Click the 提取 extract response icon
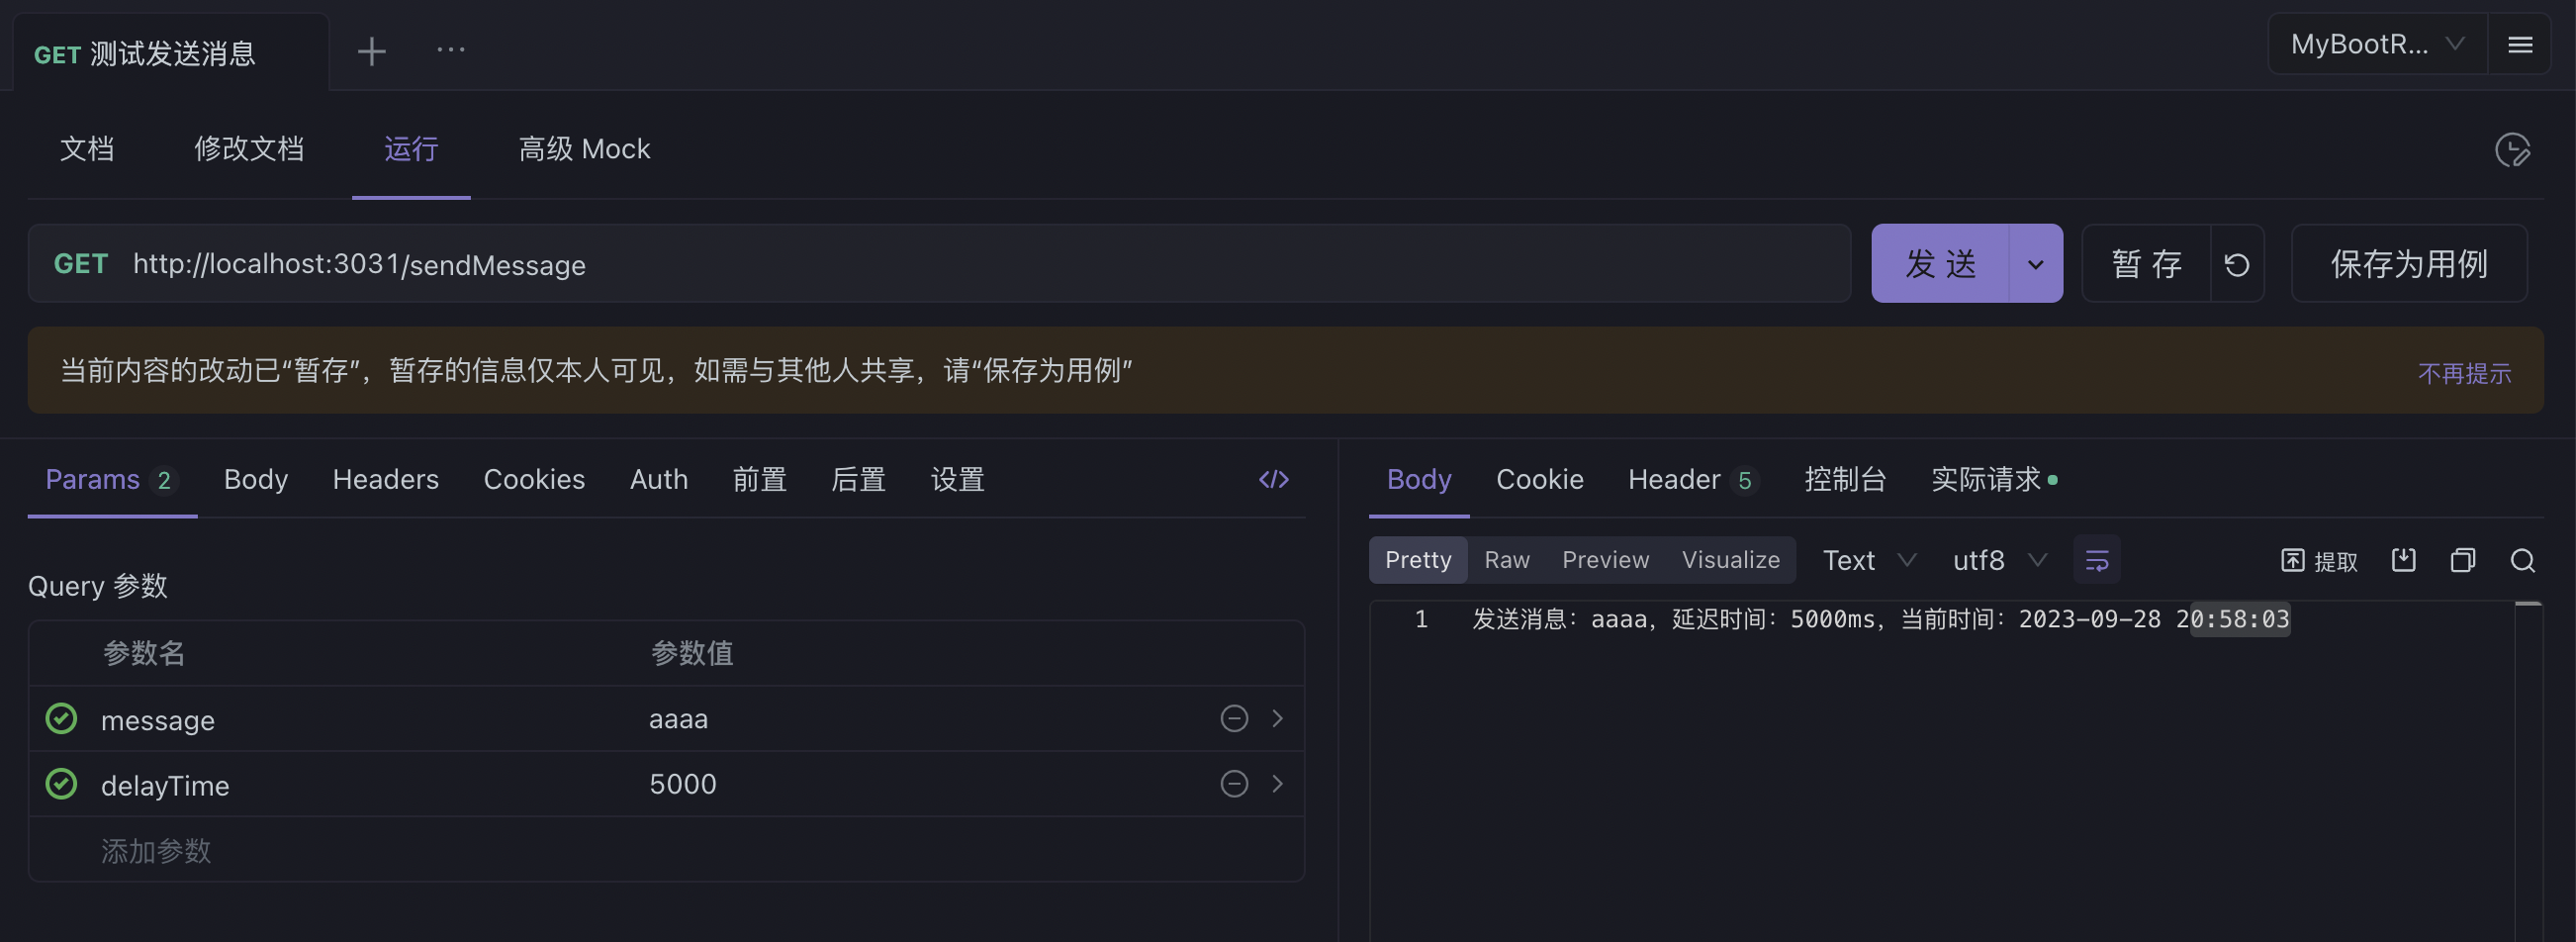 [2317, 560]
